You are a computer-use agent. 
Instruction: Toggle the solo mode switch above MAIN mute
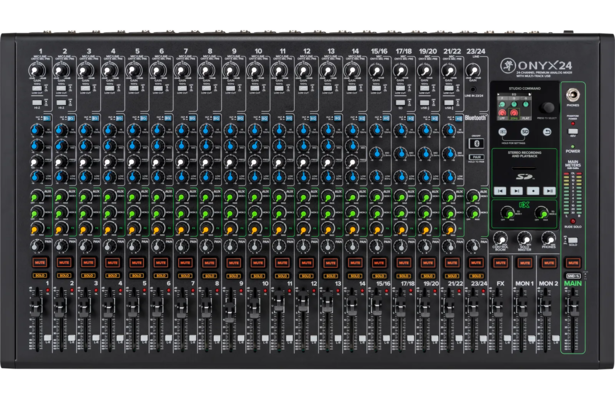click(x=573, y=240)
